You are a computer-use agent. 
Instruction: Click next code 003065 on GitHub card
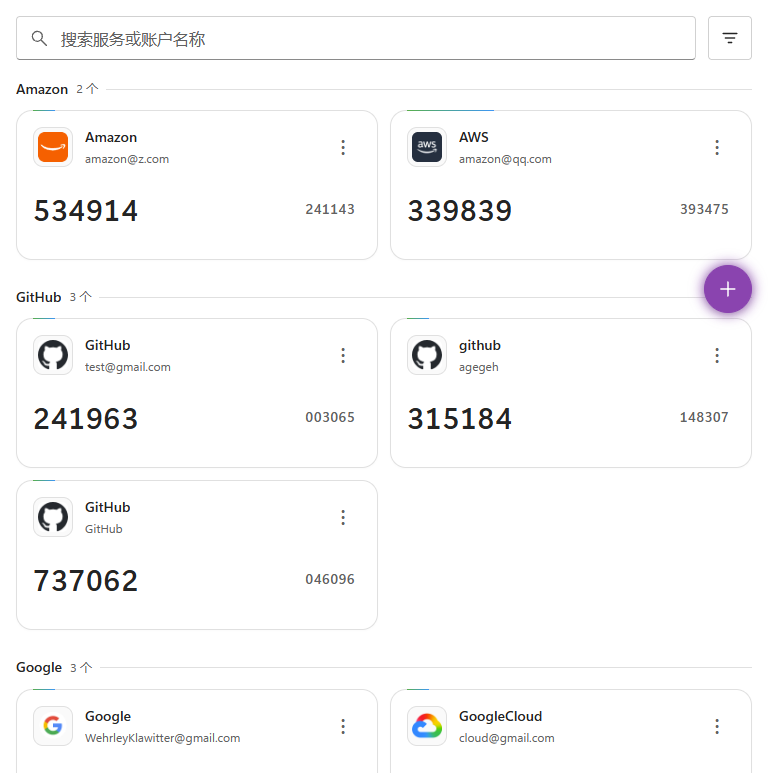click(x=330, y=418)
